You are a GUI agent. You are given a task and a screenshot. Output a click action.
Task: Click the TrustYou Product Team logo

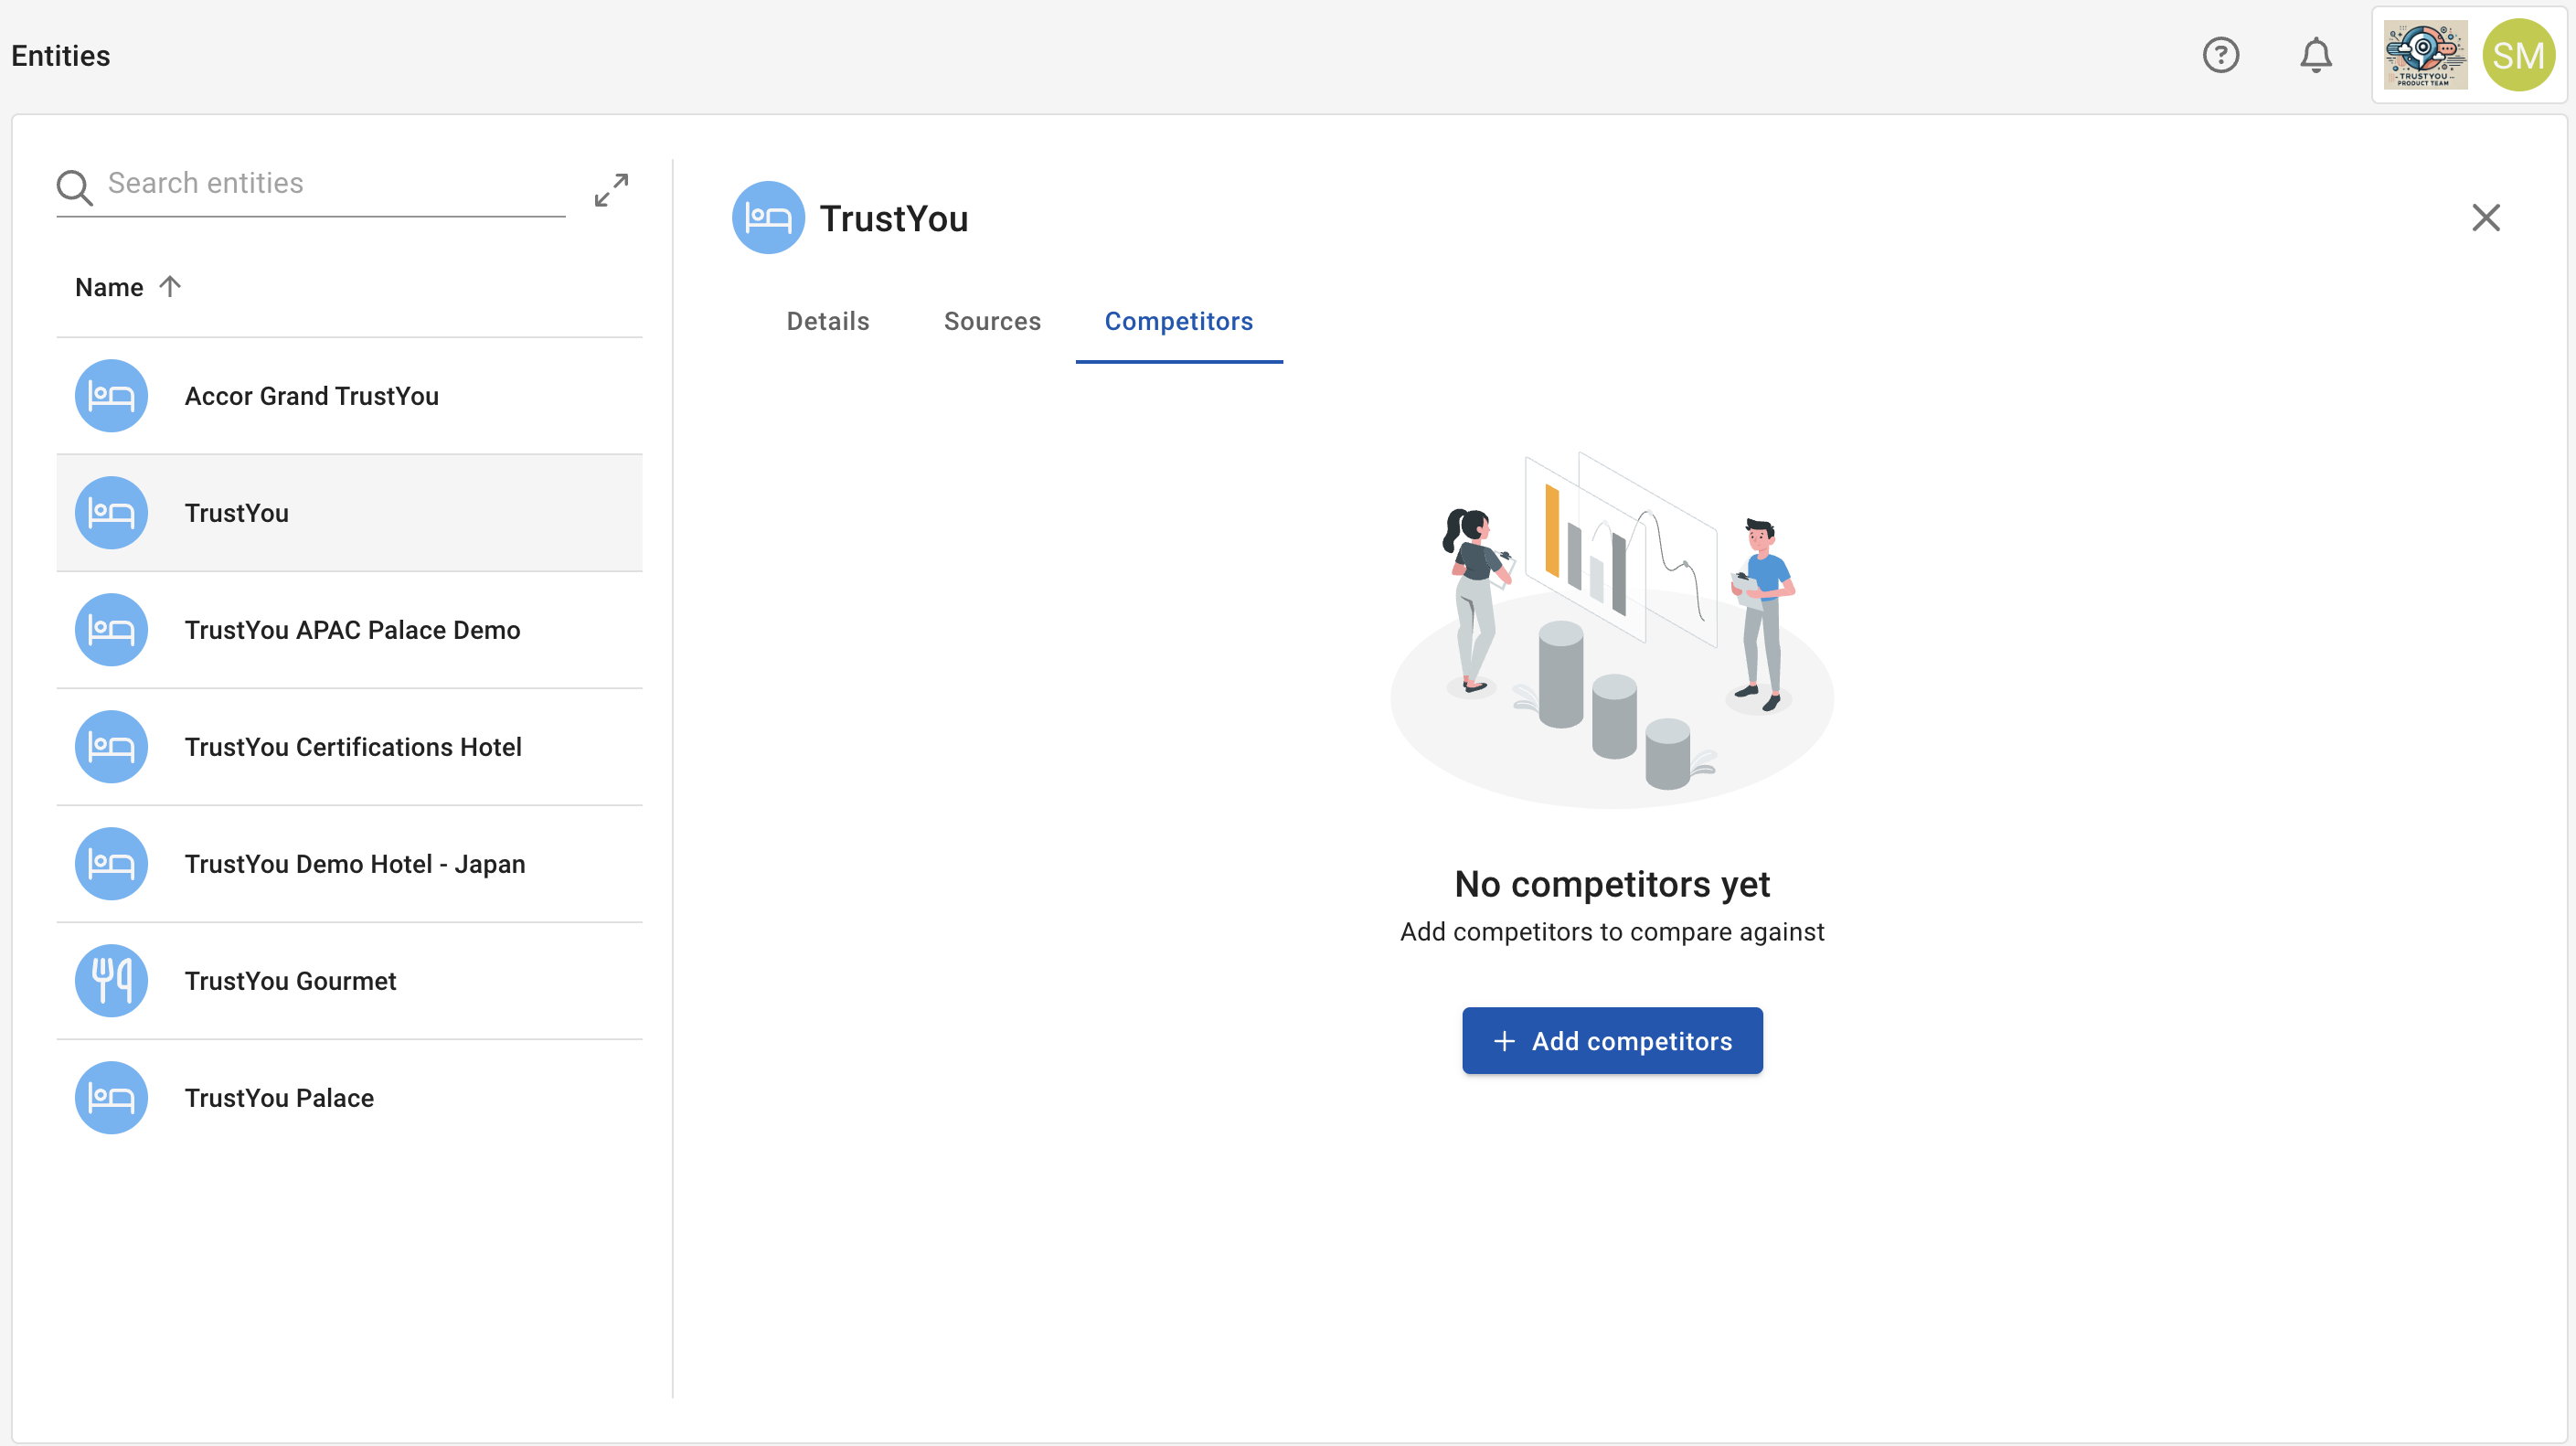pyautogui.click(x=2424, y=55)
